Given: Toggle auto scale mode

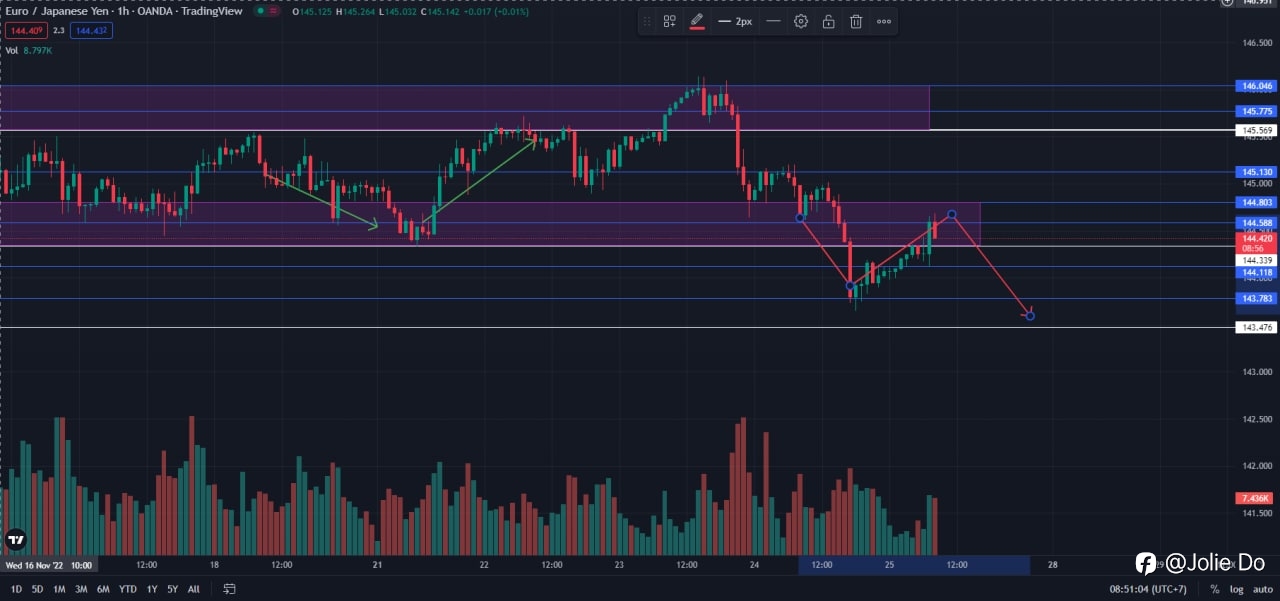Looking at the screenshot, I should click(x=1261, y=589).
